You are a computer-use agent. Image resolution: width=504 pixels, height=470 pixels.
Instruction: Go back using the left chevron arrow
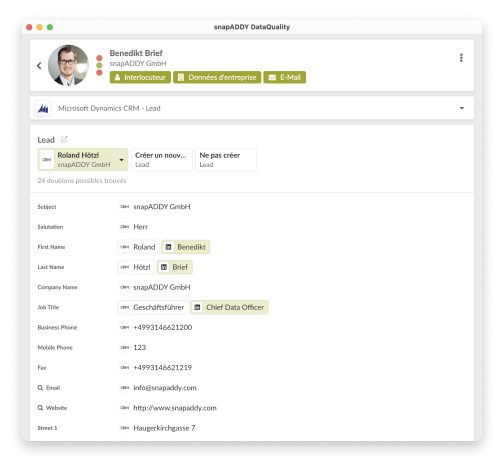coord(39,66)
